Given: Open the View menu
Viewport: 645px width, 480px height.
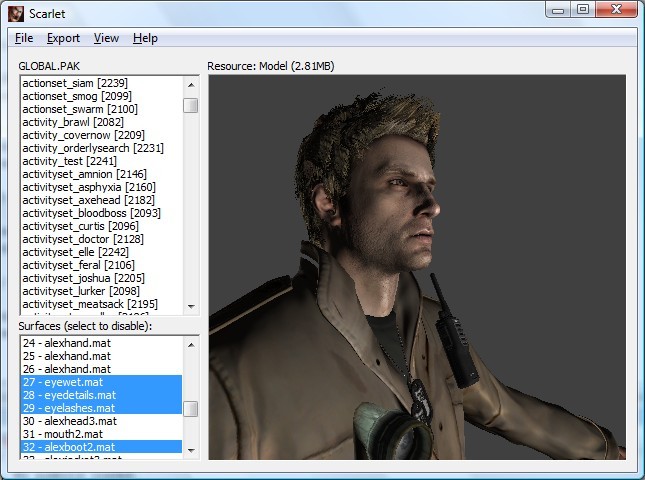Looking at the screenshot, I should (x=106, y=38).
